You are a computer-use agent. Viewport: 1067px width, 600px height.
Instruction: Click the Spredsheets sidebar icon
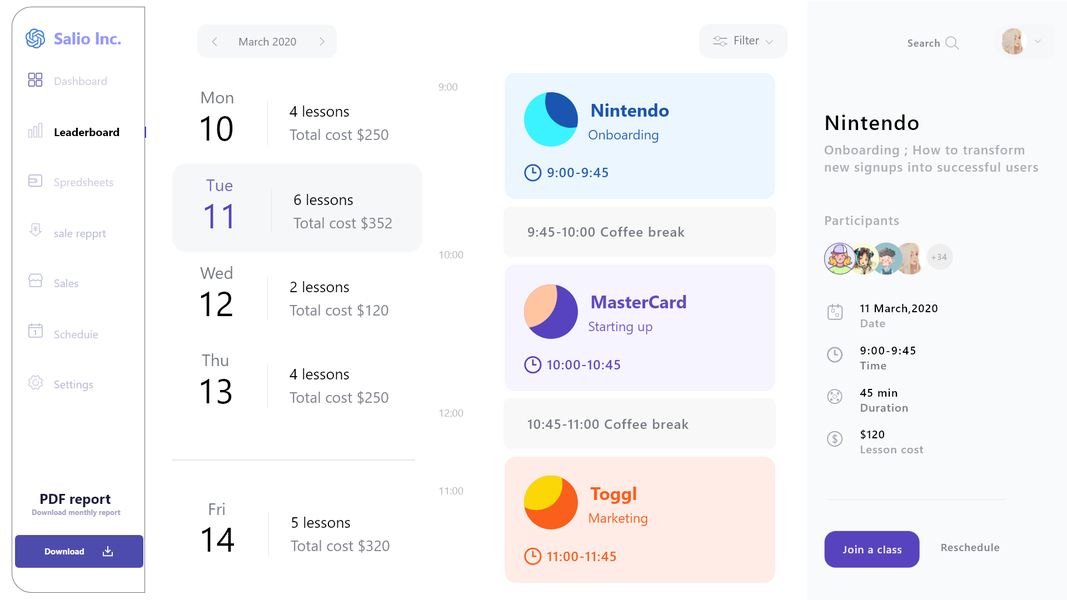35,181
